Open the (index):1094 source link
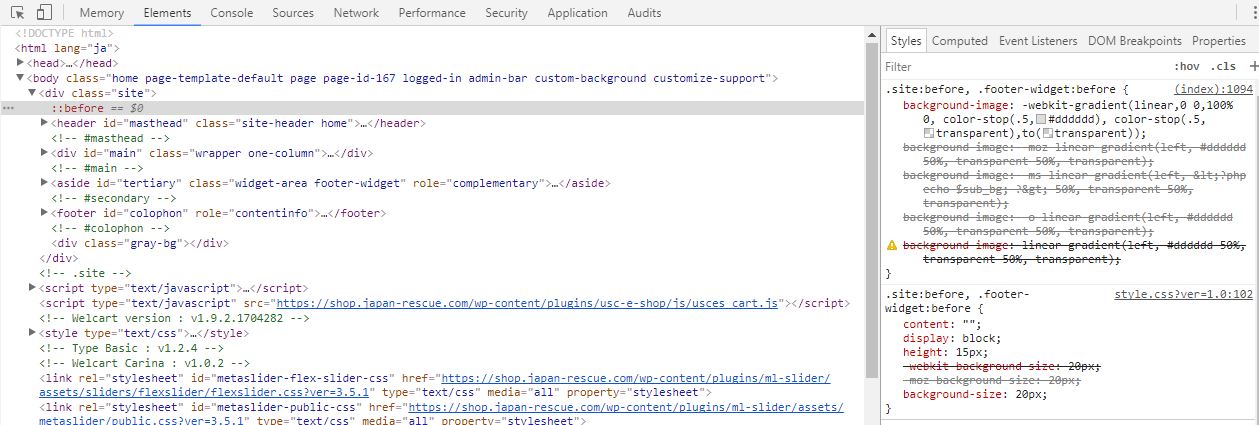The width and height of the screenshot is (1259, 425). (x=1214, y=89)
